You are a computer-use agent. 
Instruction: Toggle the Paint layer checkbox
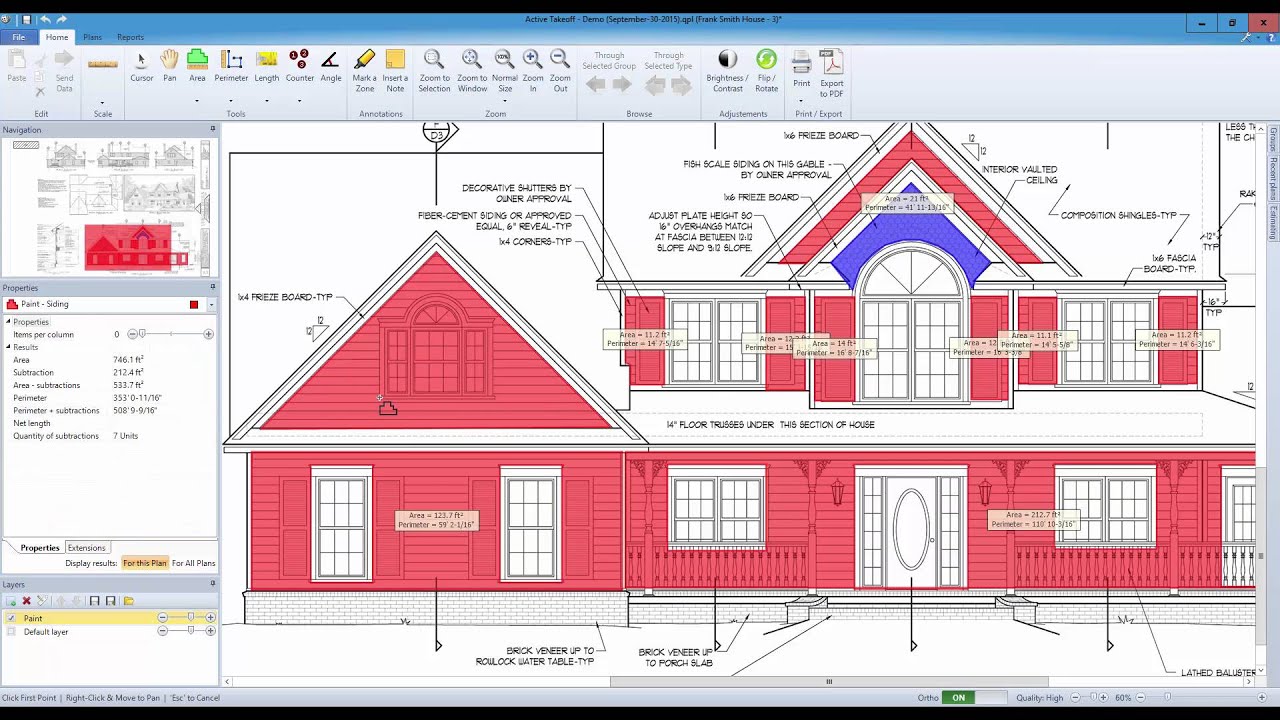pos(11,618)
